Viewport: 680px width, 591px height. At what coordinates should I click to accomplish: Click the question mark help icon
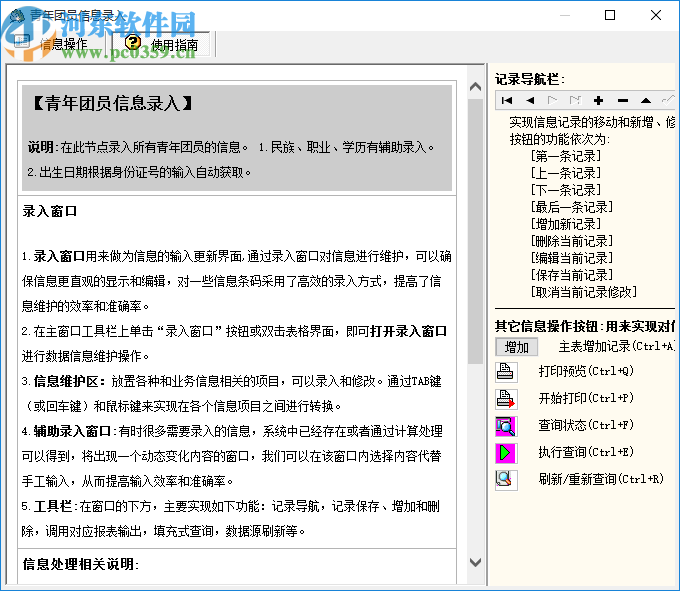pos(133,42)
